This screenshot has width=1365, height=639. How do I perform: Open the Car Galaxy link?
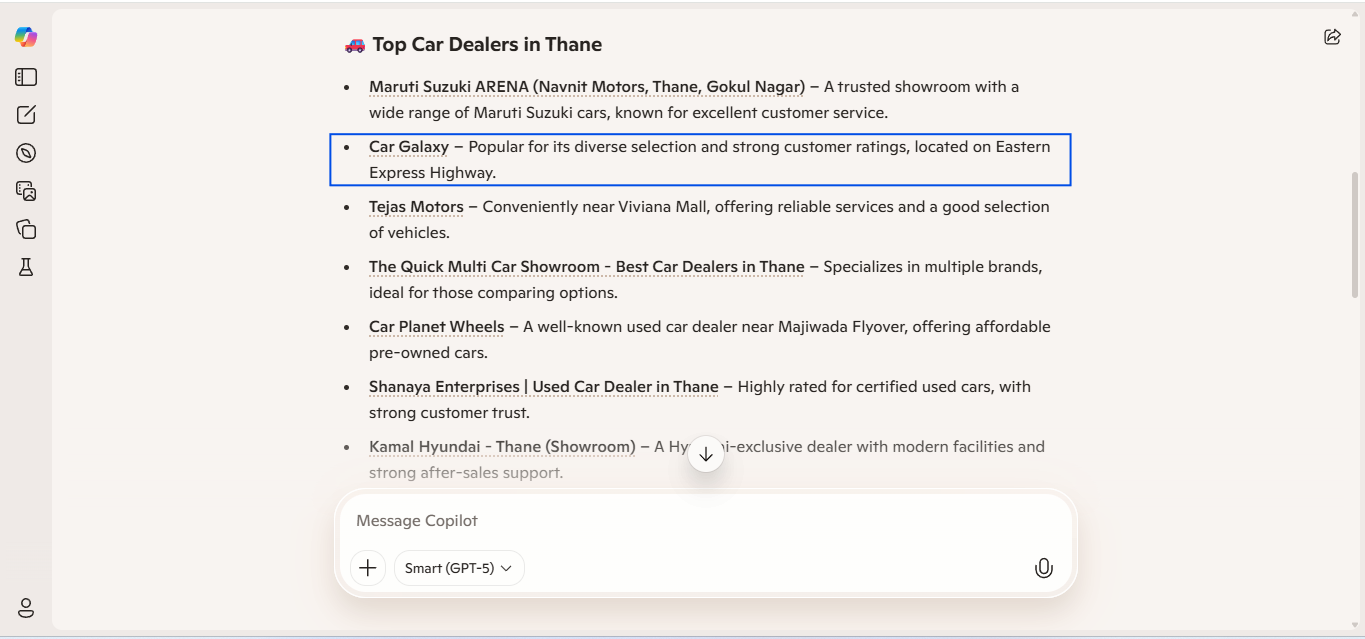[408, 146]
